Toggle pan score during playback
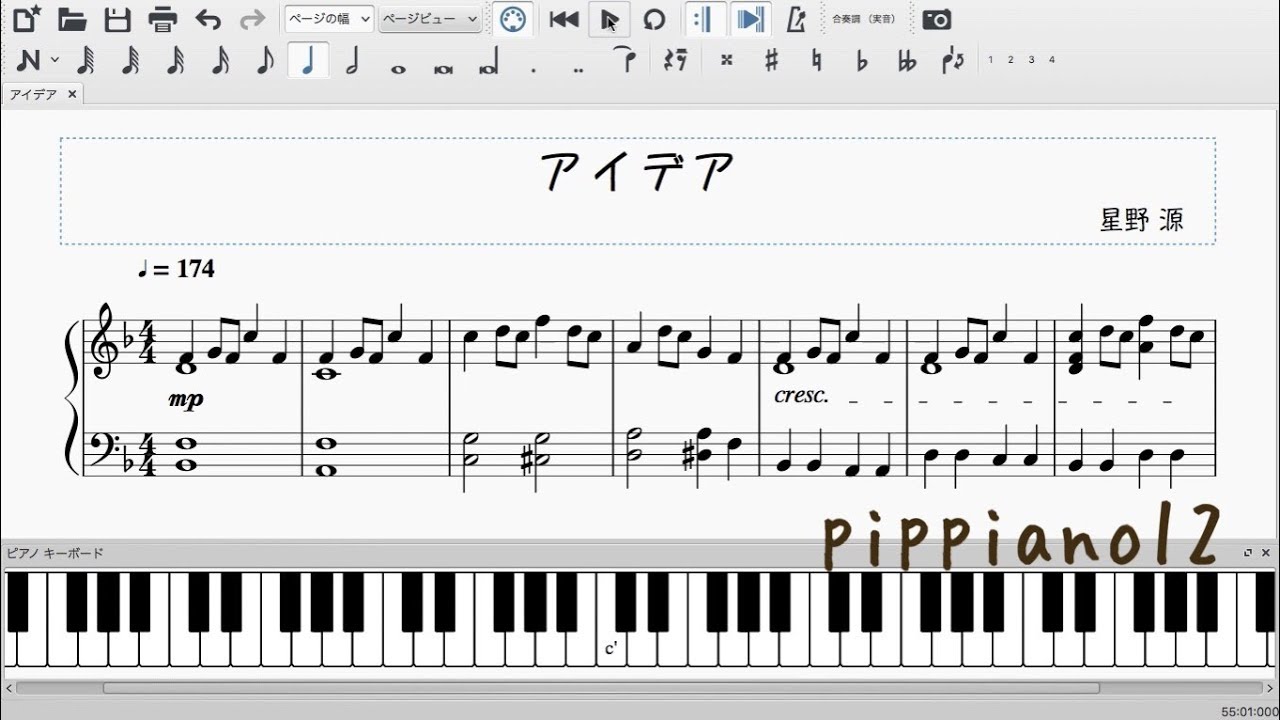The width and height of the screenshot is (1280, 720). (749, 19)
